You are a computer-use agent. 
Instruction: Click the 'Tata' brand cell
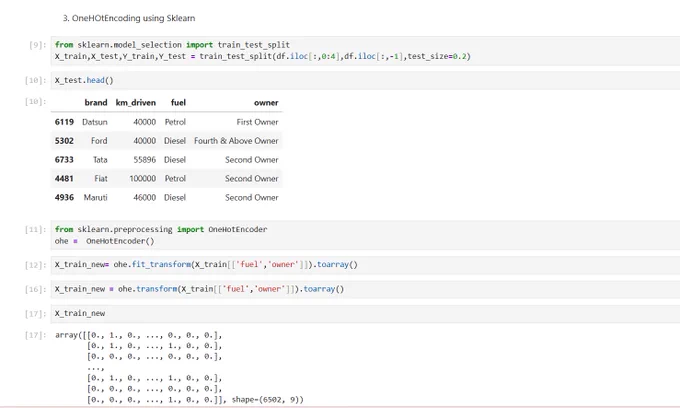pyautogui.click(x=100, y=160)
